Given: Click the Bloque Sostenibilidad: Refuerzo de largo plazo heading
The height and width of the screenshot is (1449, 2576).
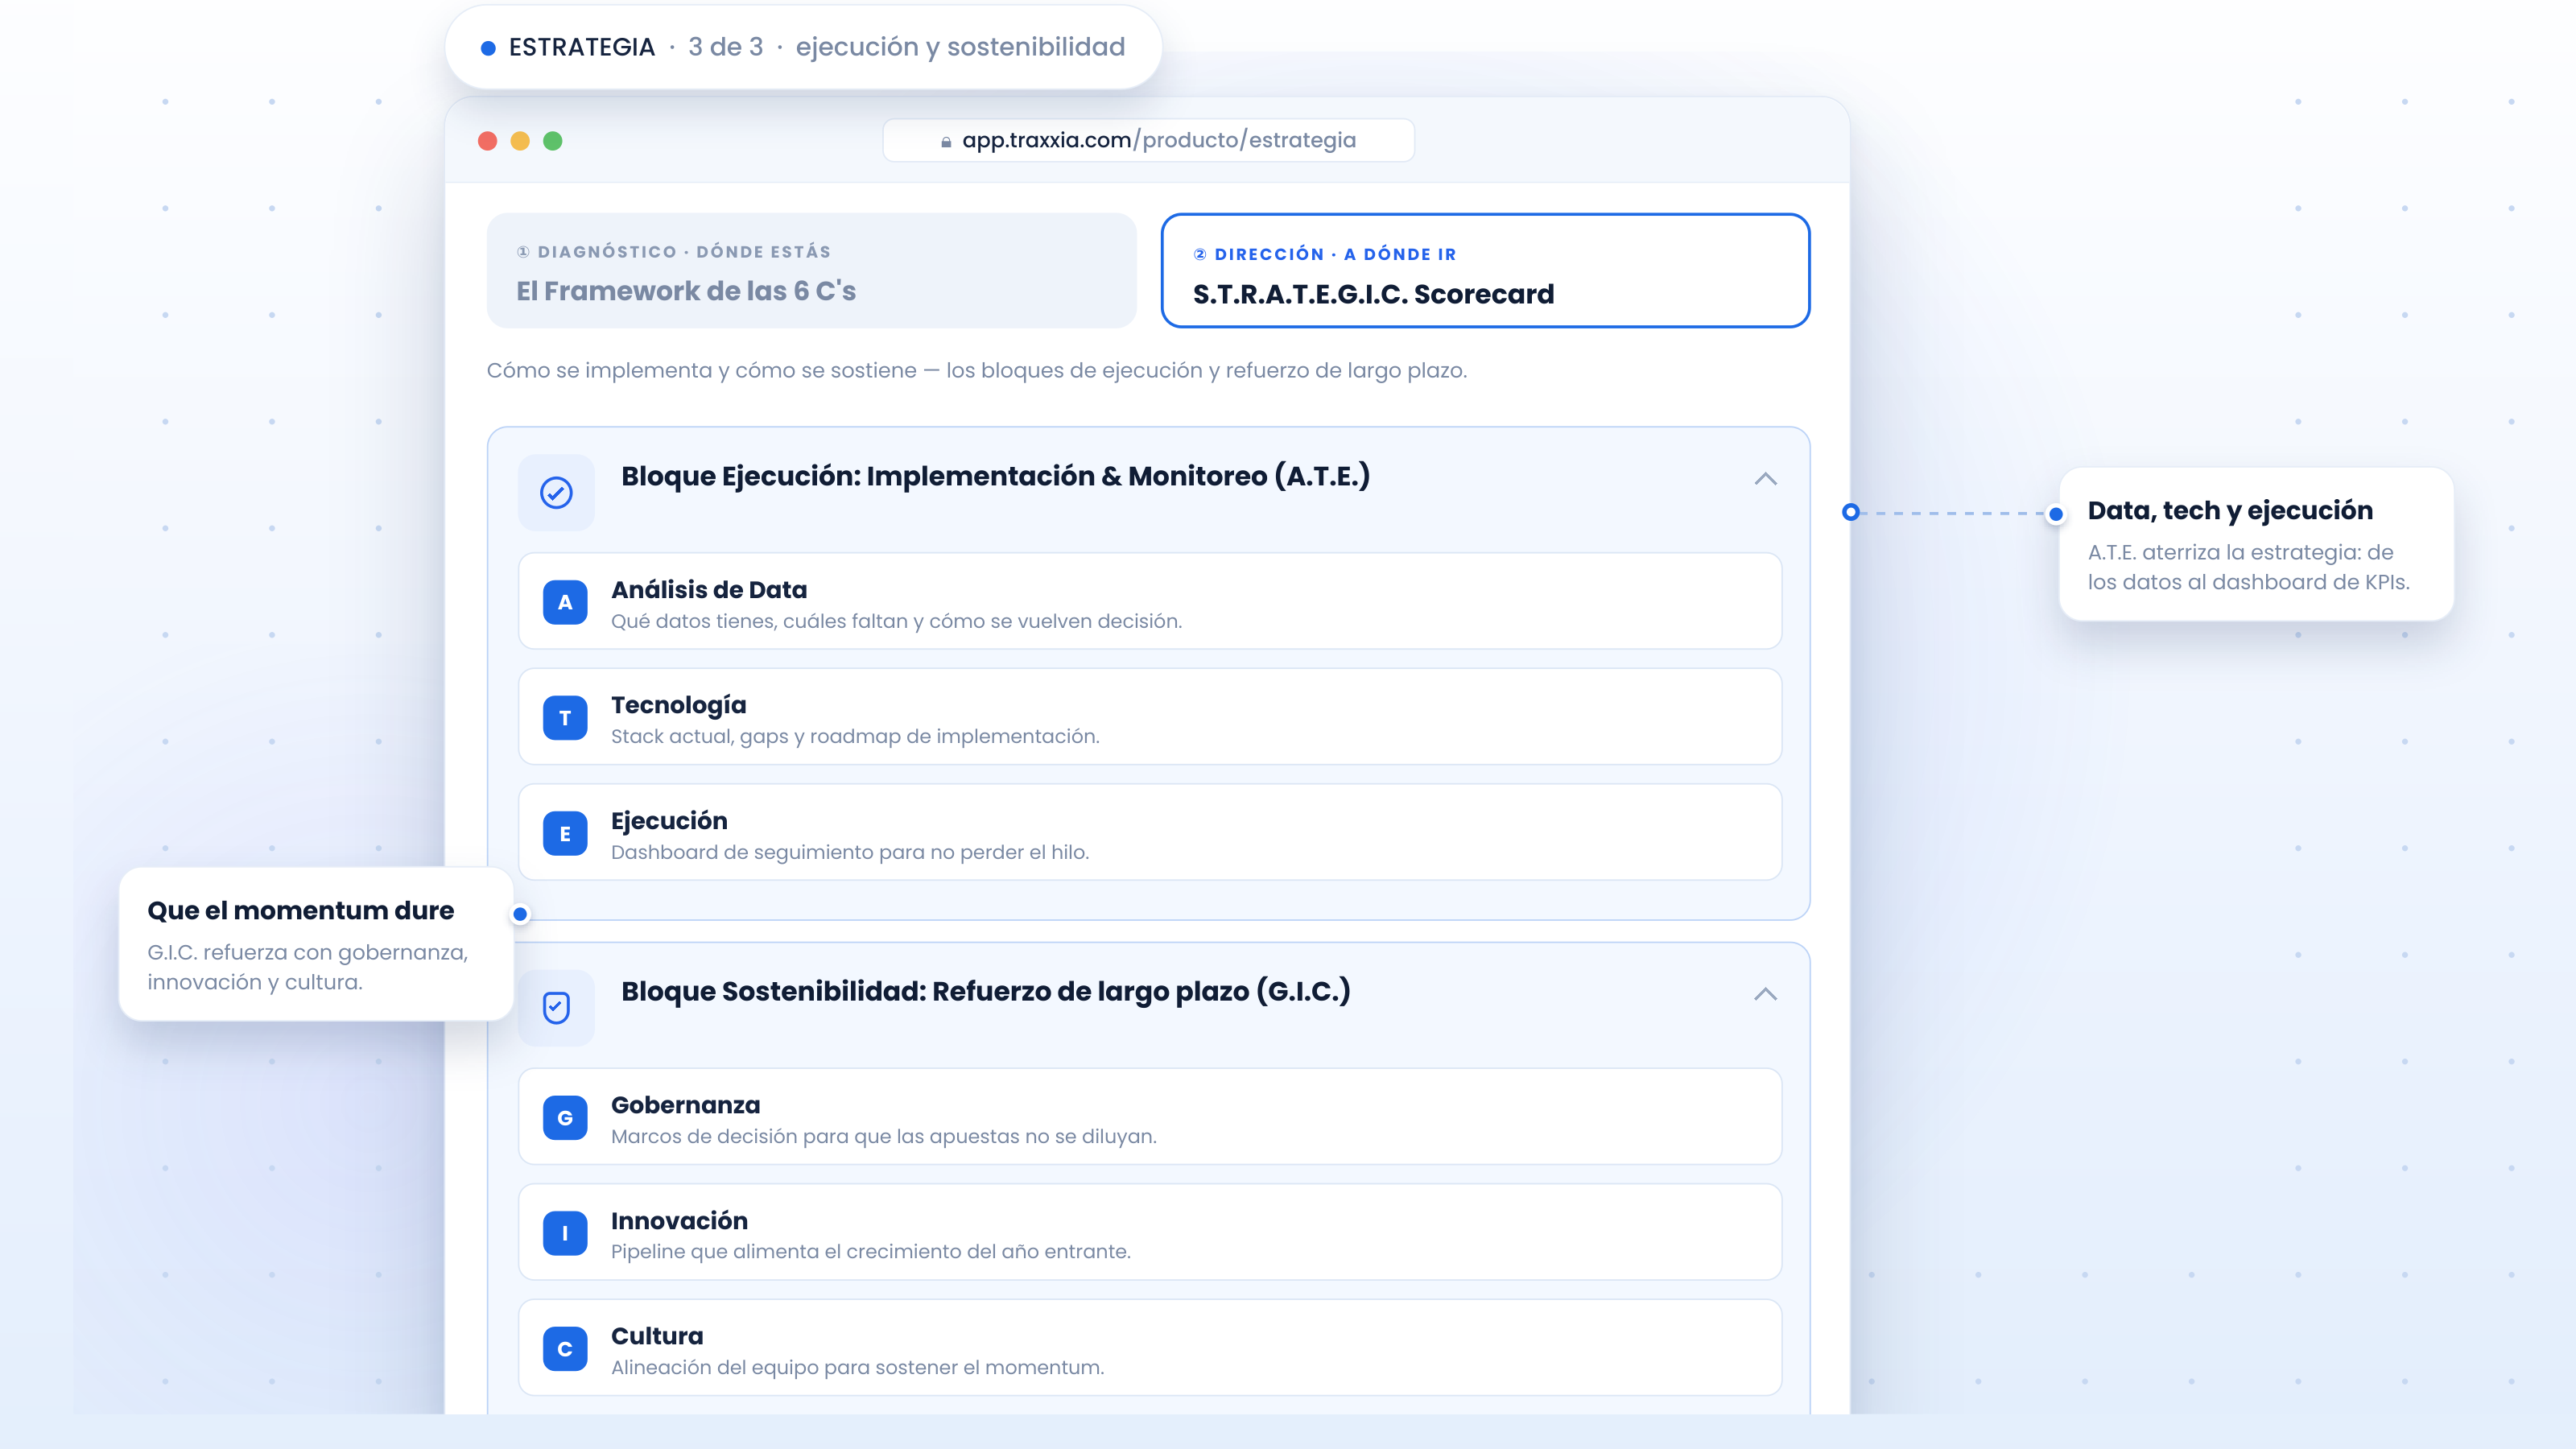Looking at the screenshot, I should 985,991.
